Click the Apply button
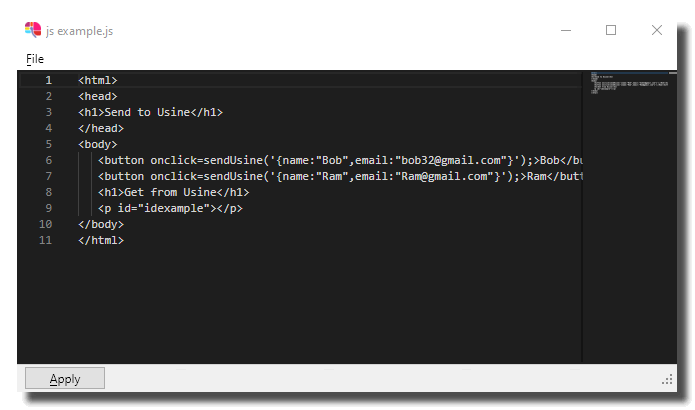The height and width of the screenshot is (410, 695). click(65, 379)
